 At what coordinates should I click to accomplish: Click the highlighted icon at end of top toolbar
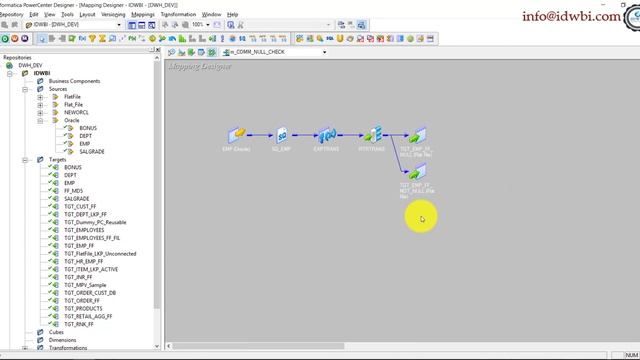(x=361, y=25)
